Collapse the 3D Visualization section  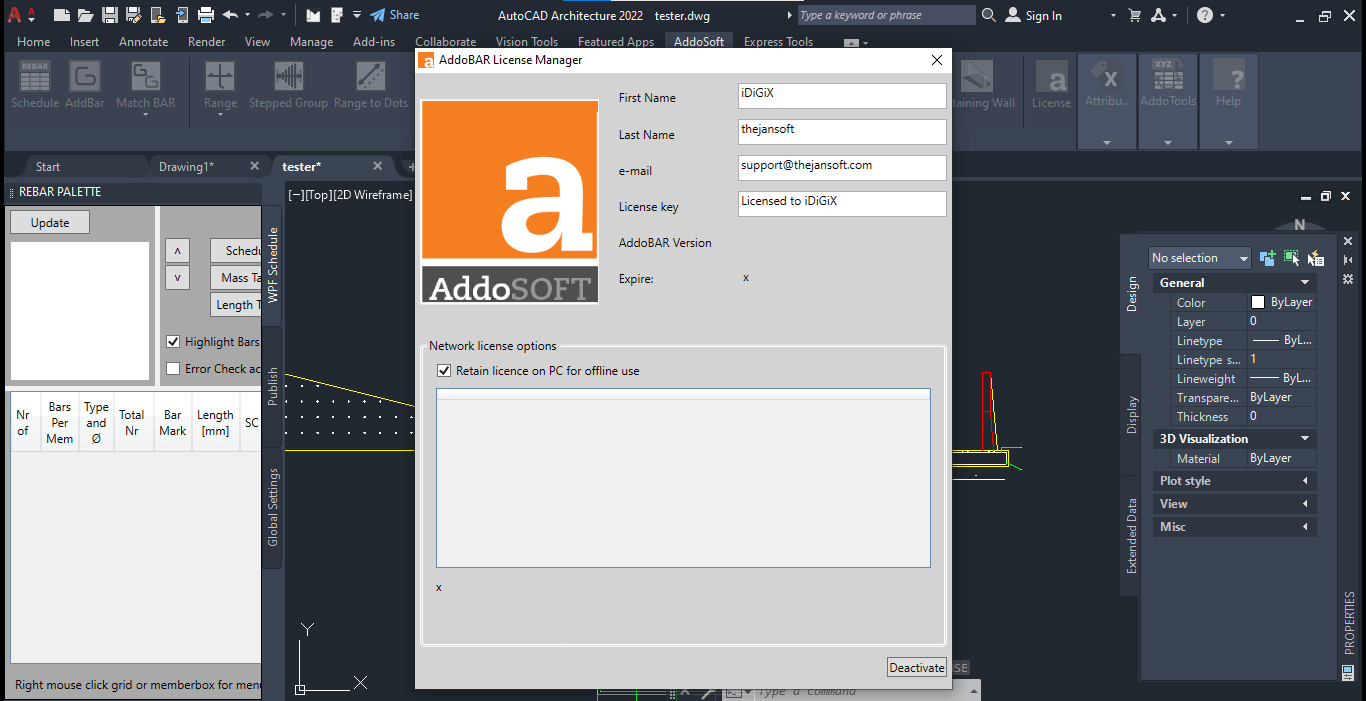point(1305,439)
